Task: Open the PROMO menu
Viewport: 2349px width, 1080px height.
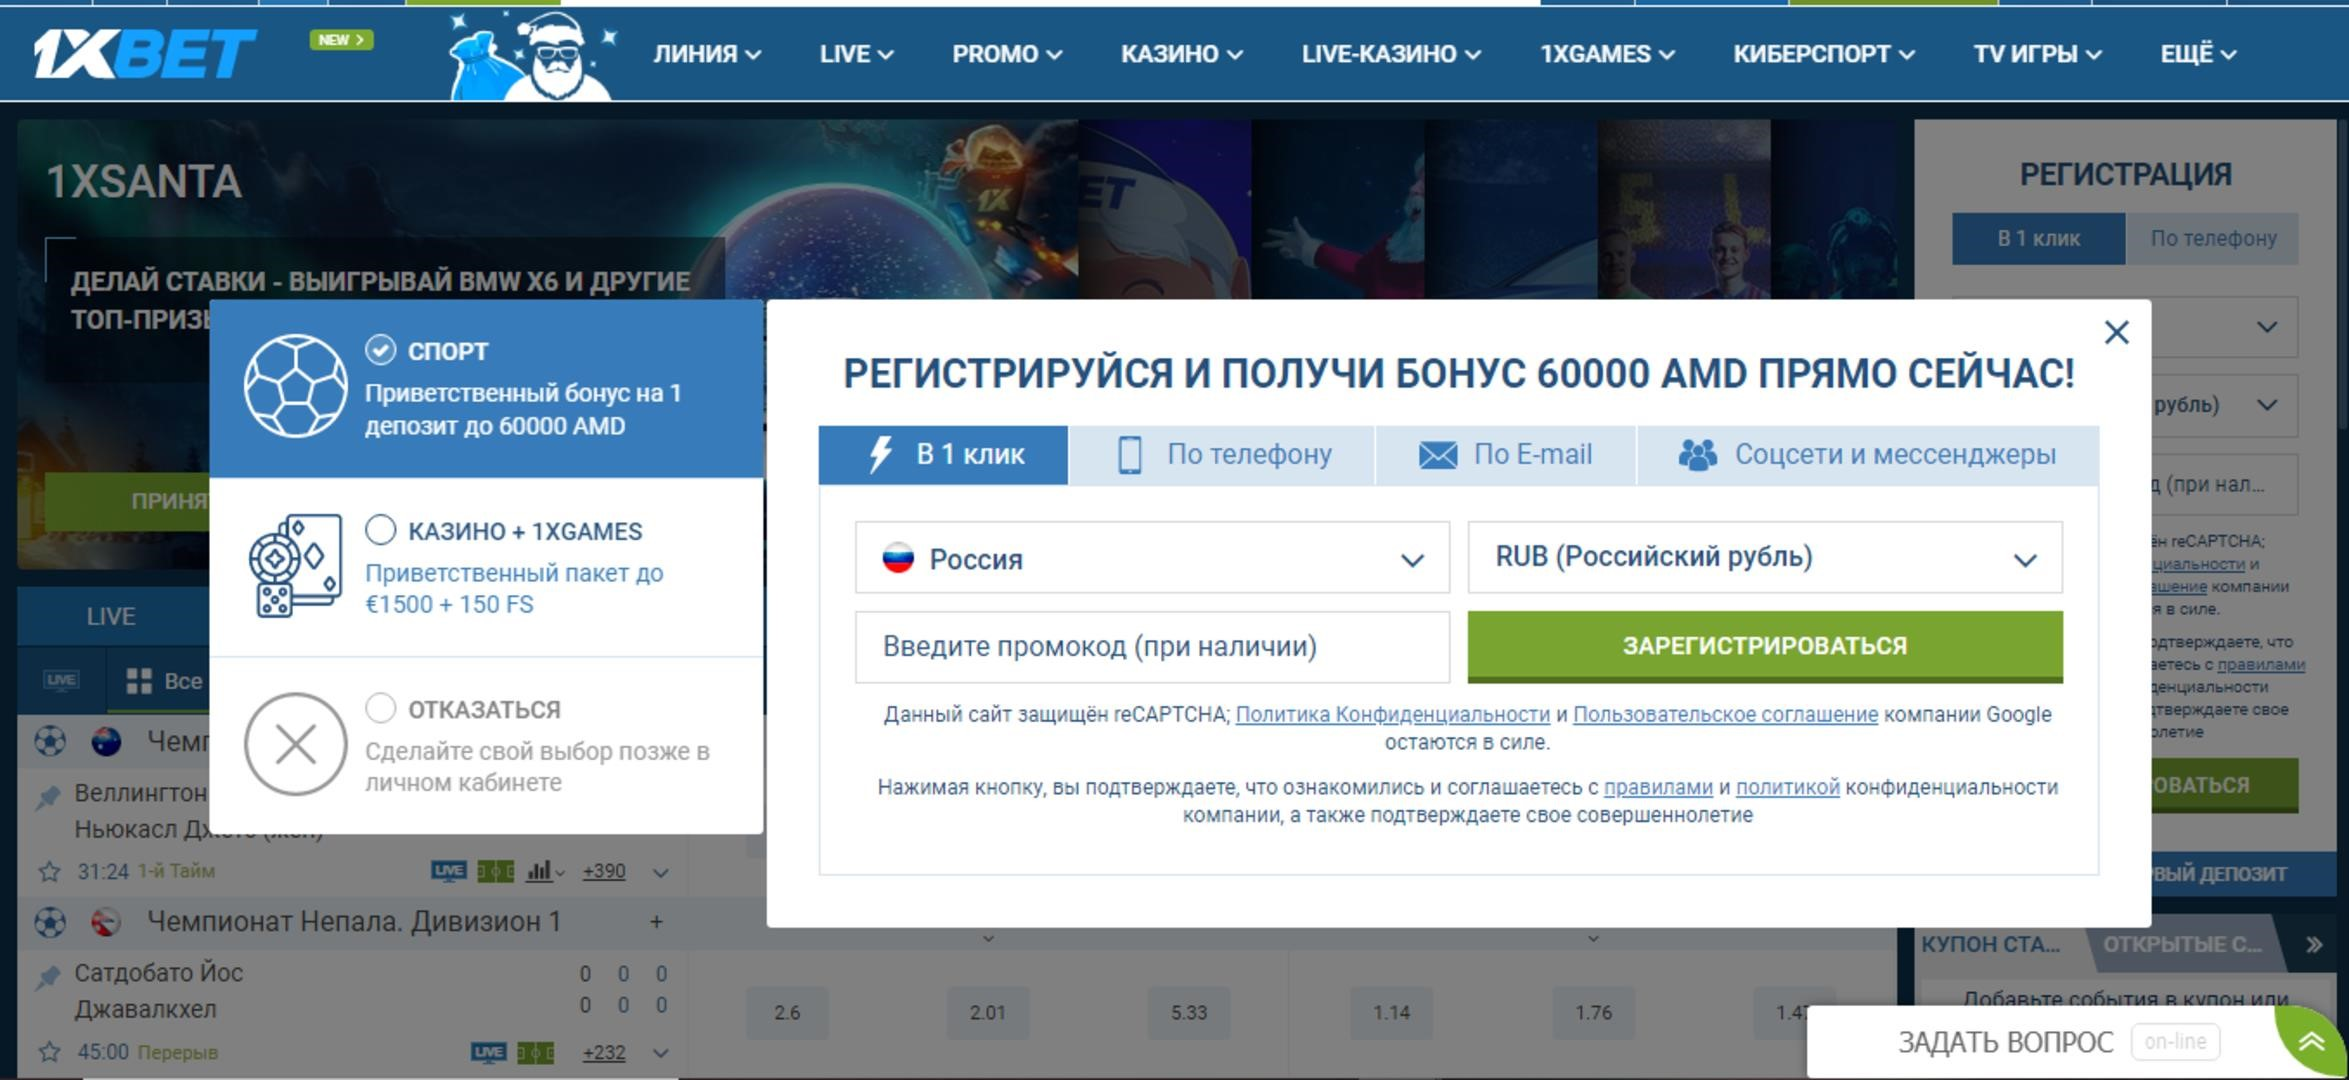Action: 1007,54
